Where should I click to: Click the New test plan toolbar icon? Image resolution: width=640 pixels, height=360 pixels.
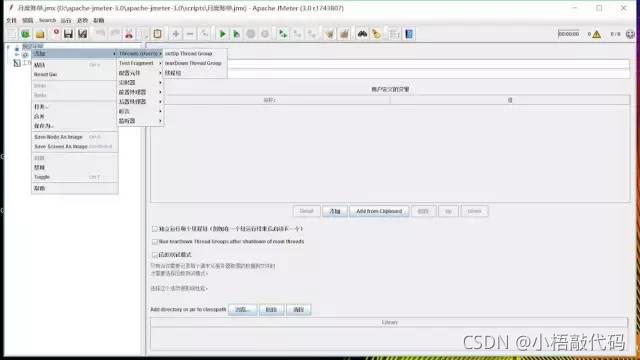pos(12,34)
